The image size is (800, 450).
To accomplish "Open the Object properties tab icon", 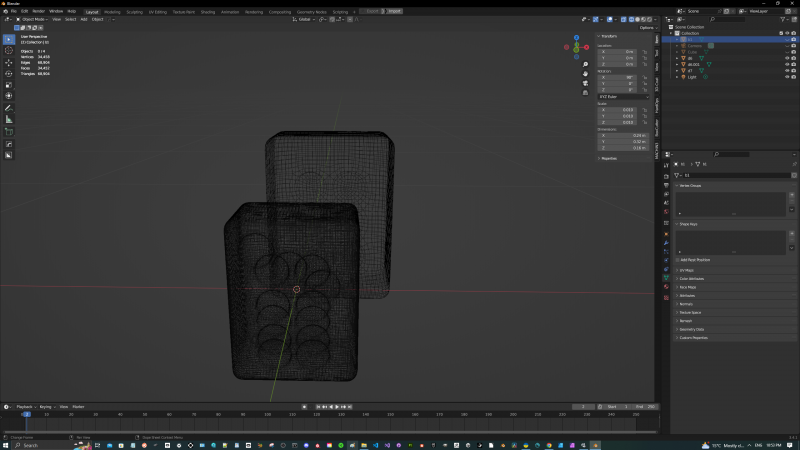I will 666,234.
